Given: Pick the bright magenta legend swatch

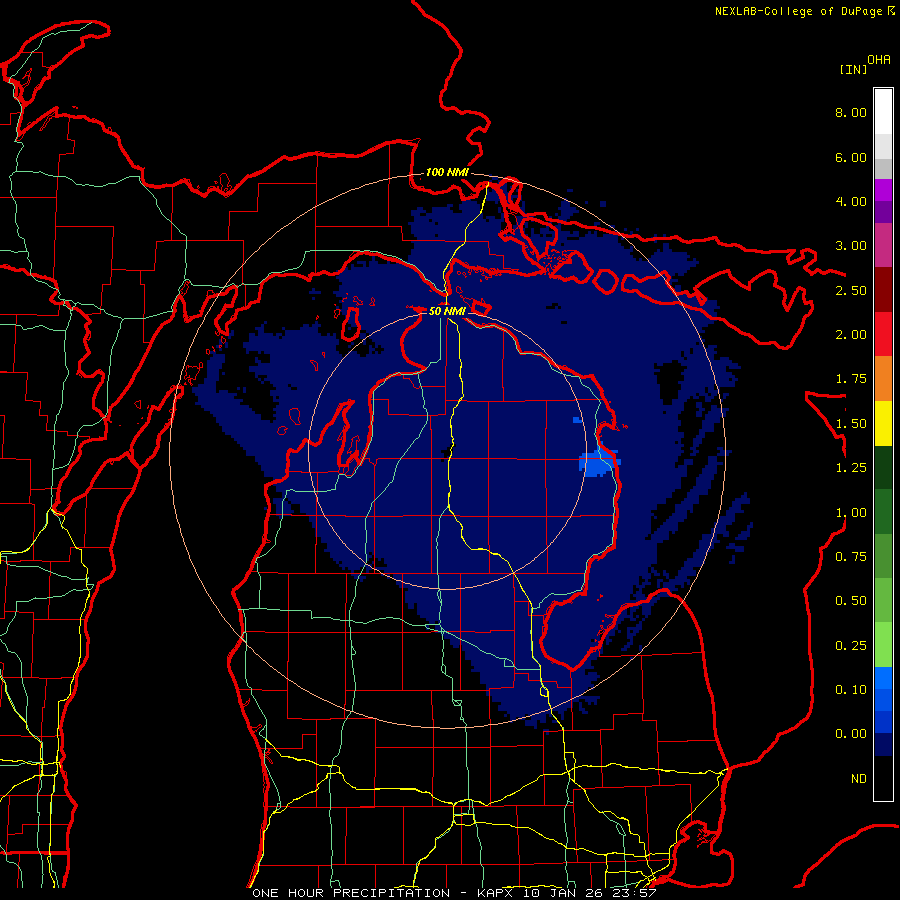Looking at the screenshot, I should pos(883,190).
